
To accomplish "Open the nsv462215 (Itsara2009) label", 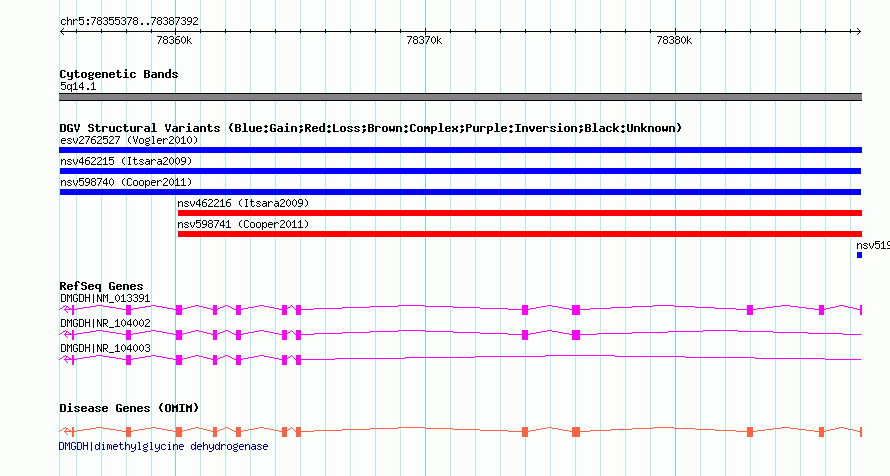I will (126, 161).
